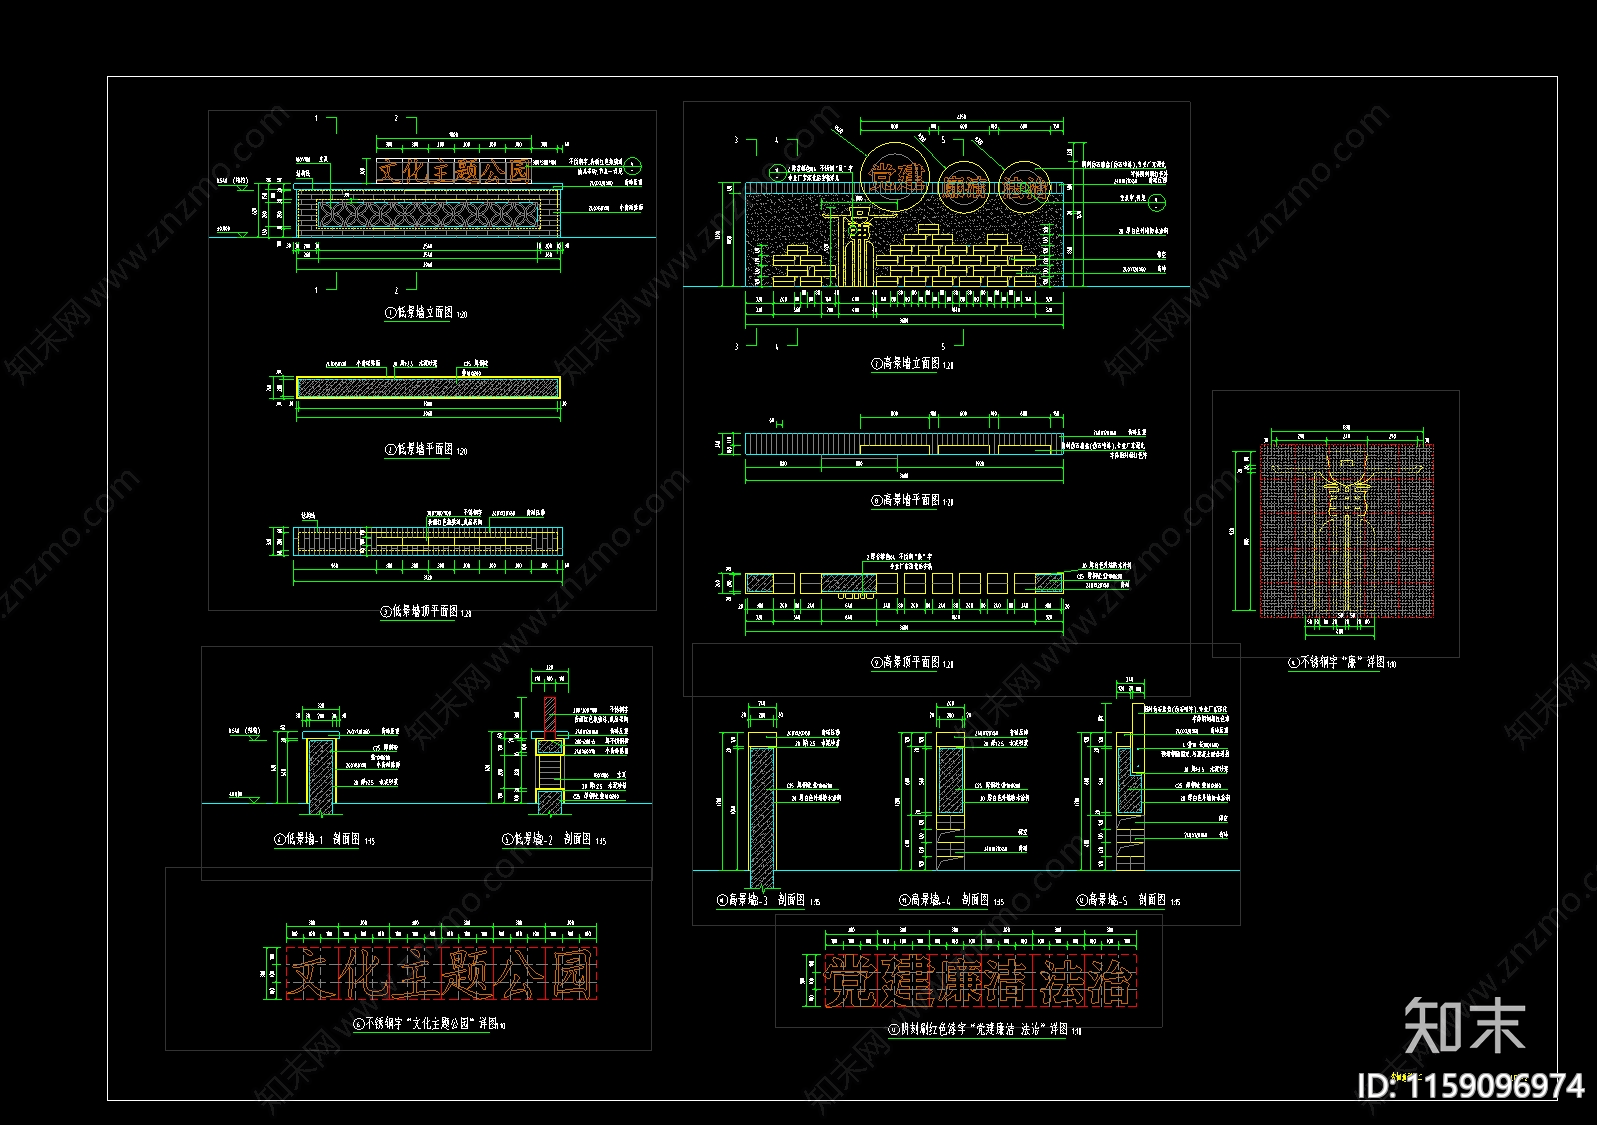Click the 不锈钢字 '文化主题公园' 详图 caption
Image resolution: width=1597 pixels, height=1125 pixels.
click(x=429, y=1025)
